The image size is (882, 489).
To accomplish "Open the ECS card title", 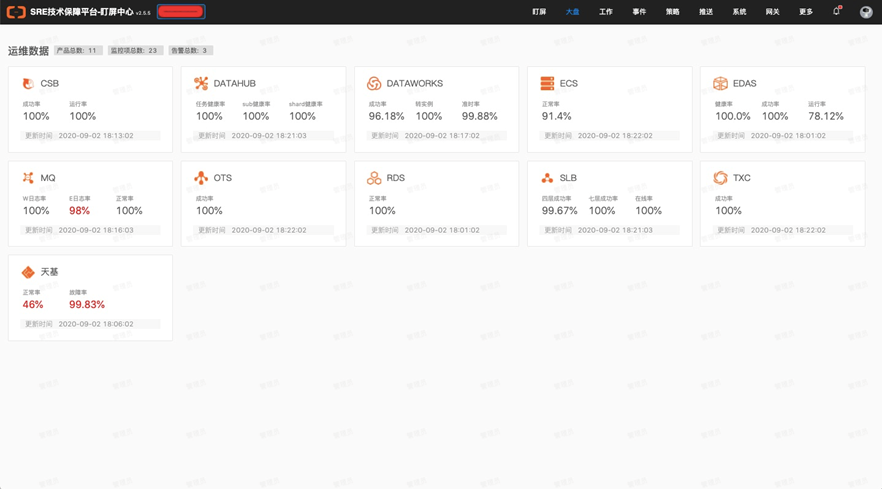I will point(569,83).
